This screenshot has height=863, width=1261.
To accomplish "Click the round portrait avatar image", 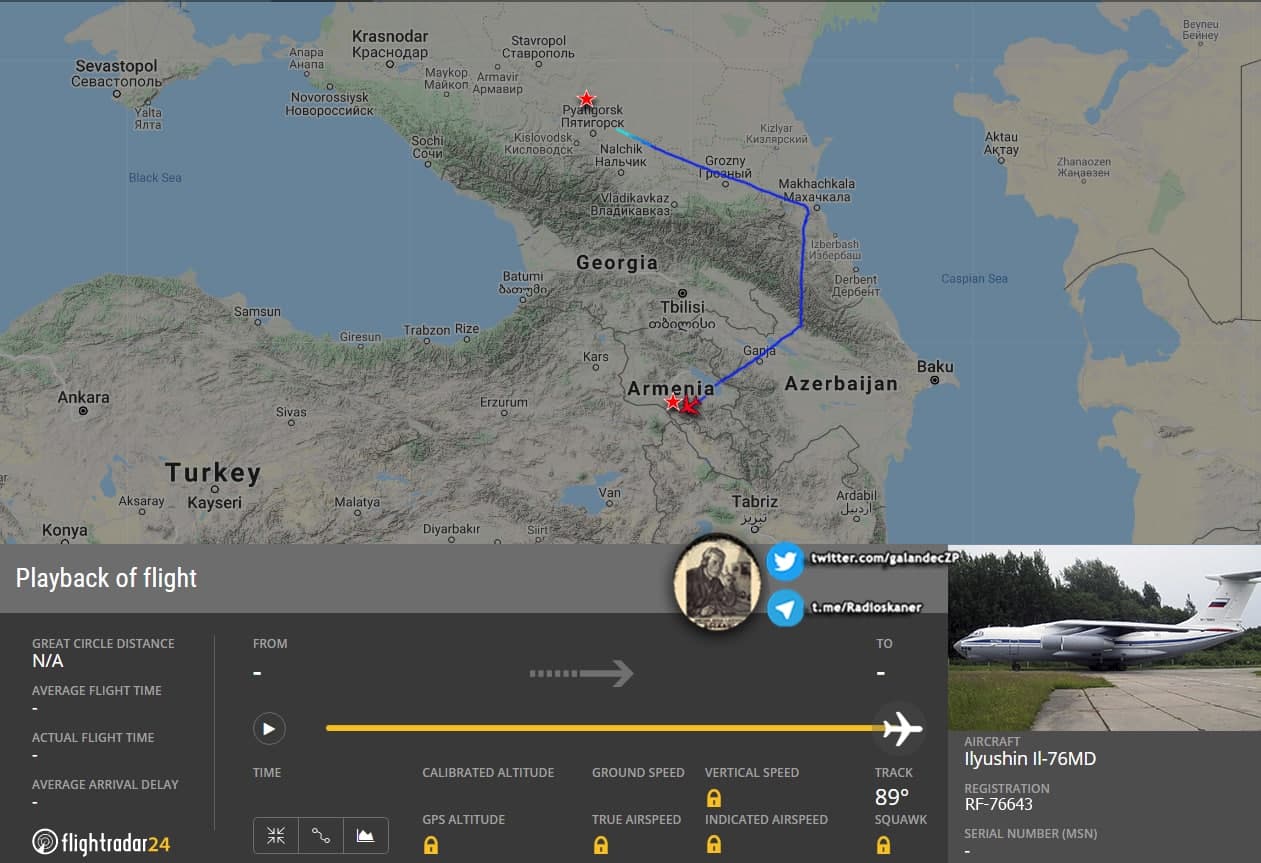I will tap(716, 585).
